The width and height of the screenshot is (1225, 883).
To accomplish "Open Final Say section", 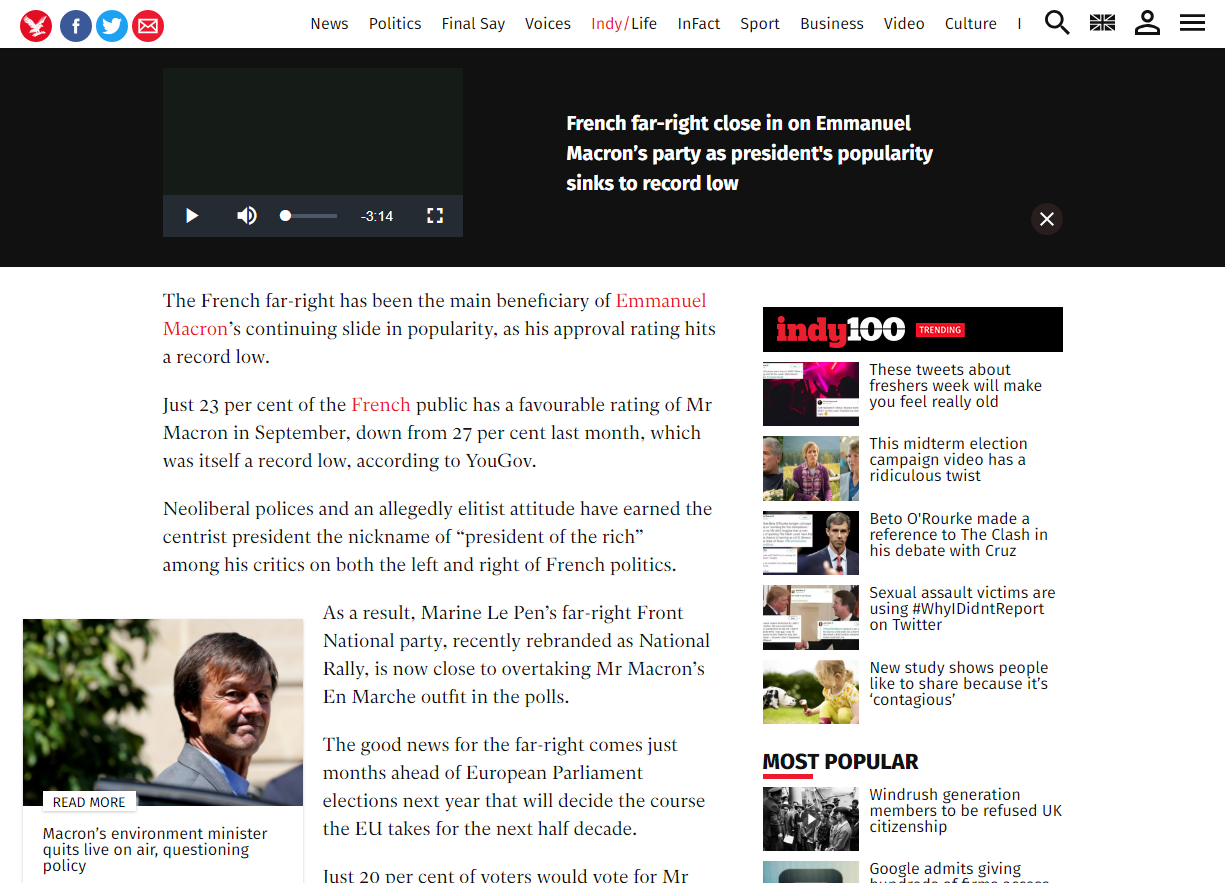I will (473, 24).
